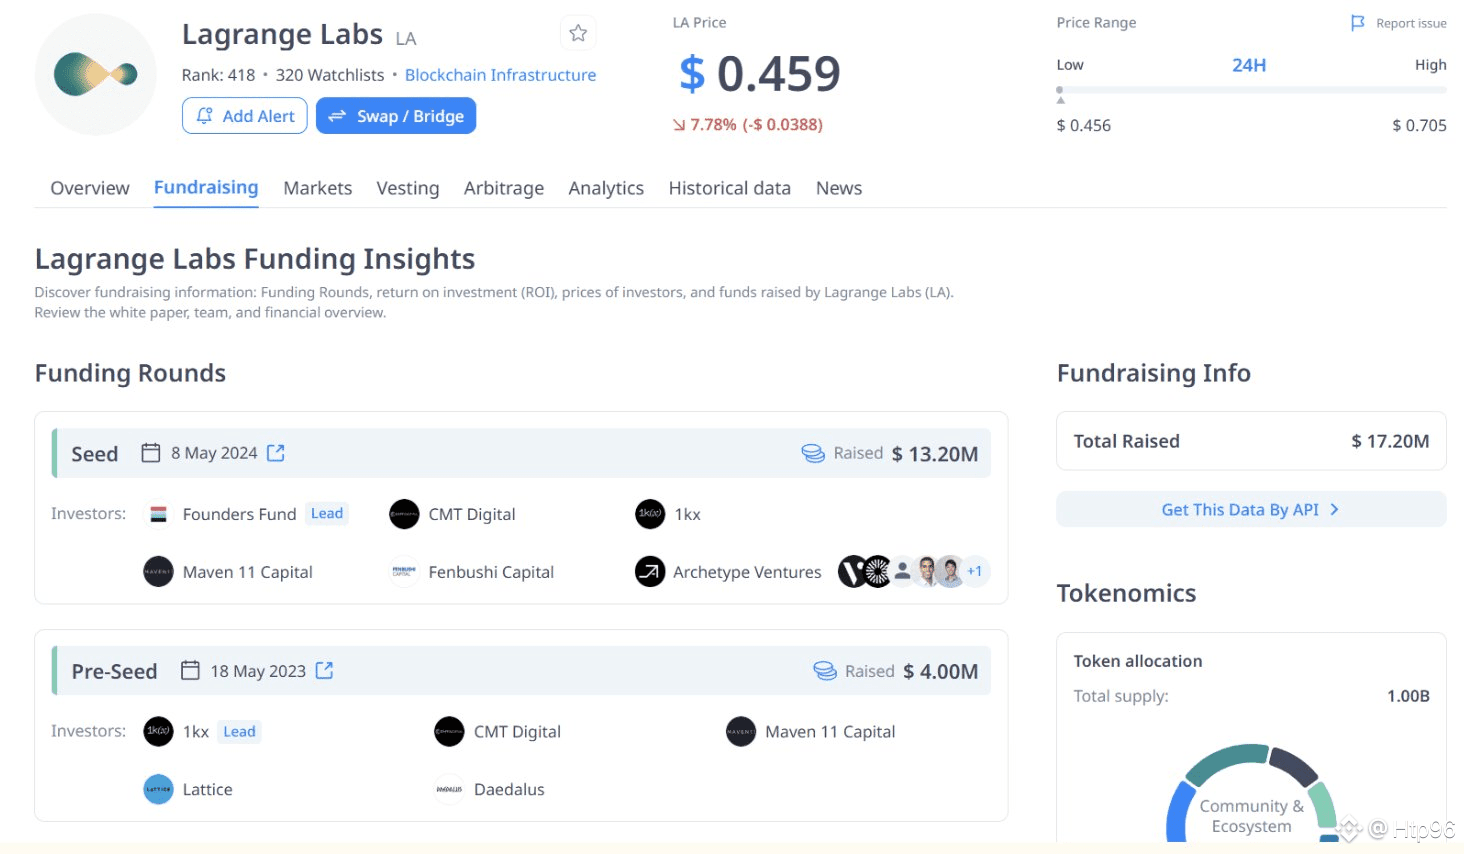Screen dimensions: 1464x854
Task: Open the Markets tab
Action: pyautogui.click(x=318, y=188)
